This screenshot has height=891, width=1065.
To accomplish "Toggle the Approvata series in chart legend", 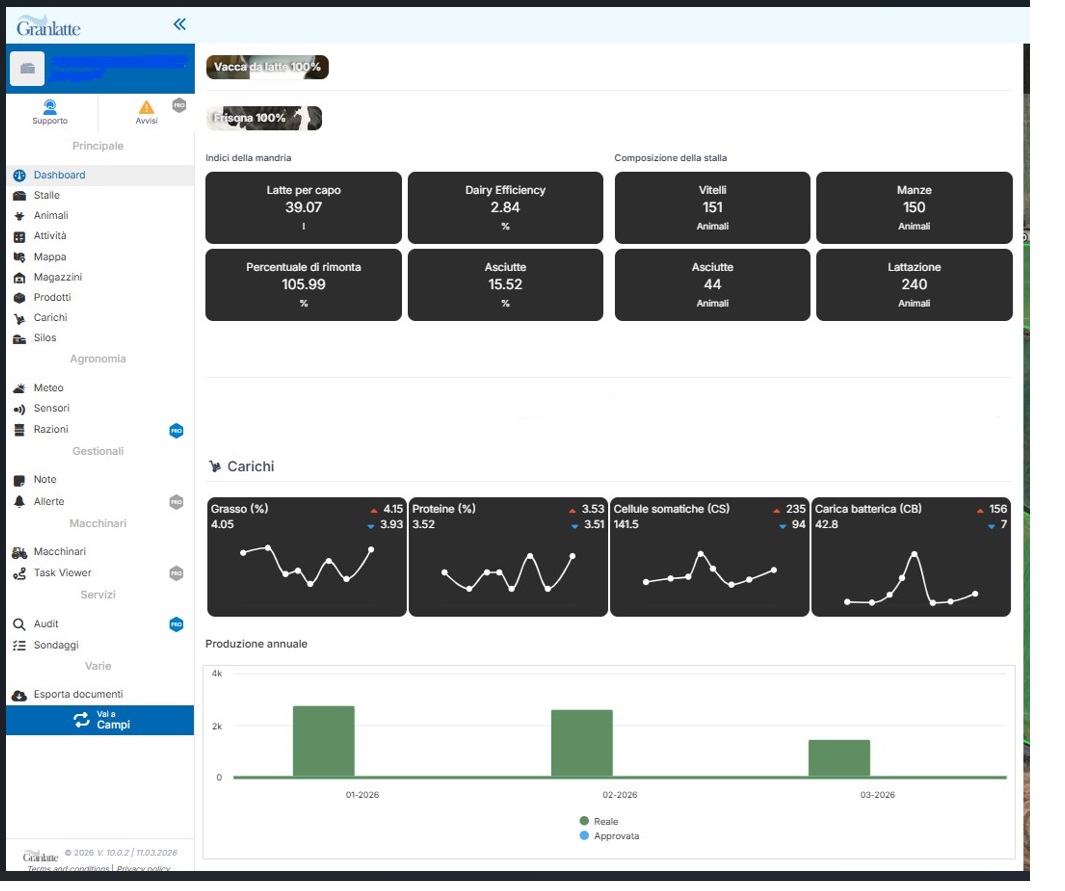I will click(584, 836).
